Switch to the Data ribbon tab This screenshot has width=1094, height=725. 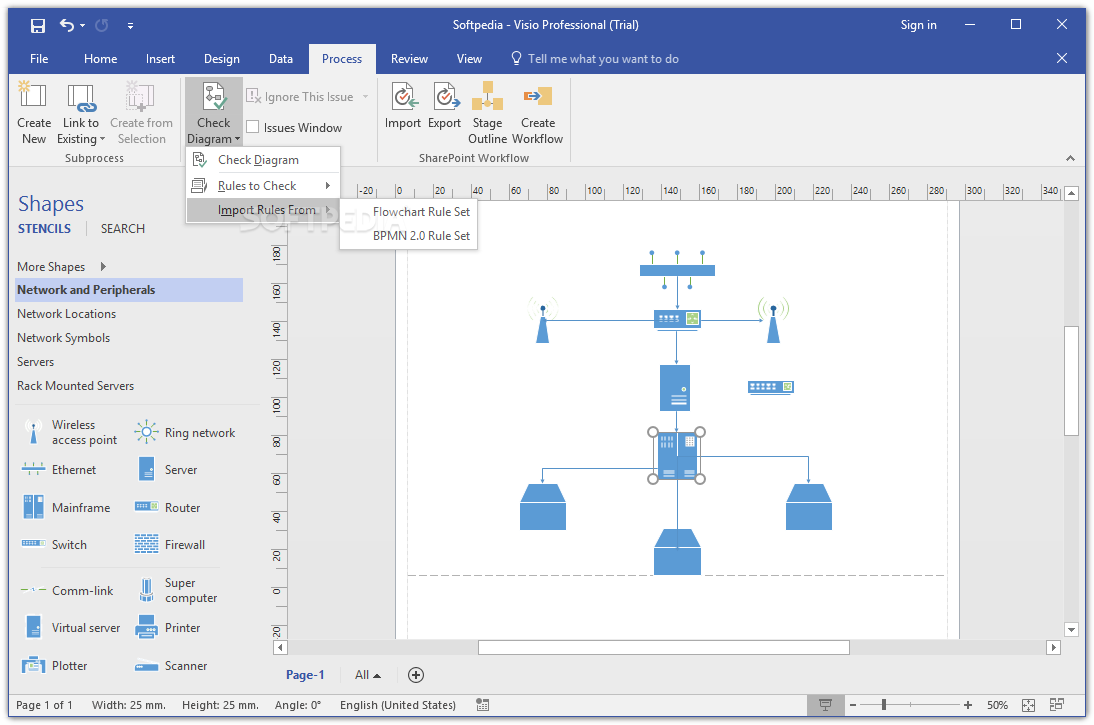point(281,59)
